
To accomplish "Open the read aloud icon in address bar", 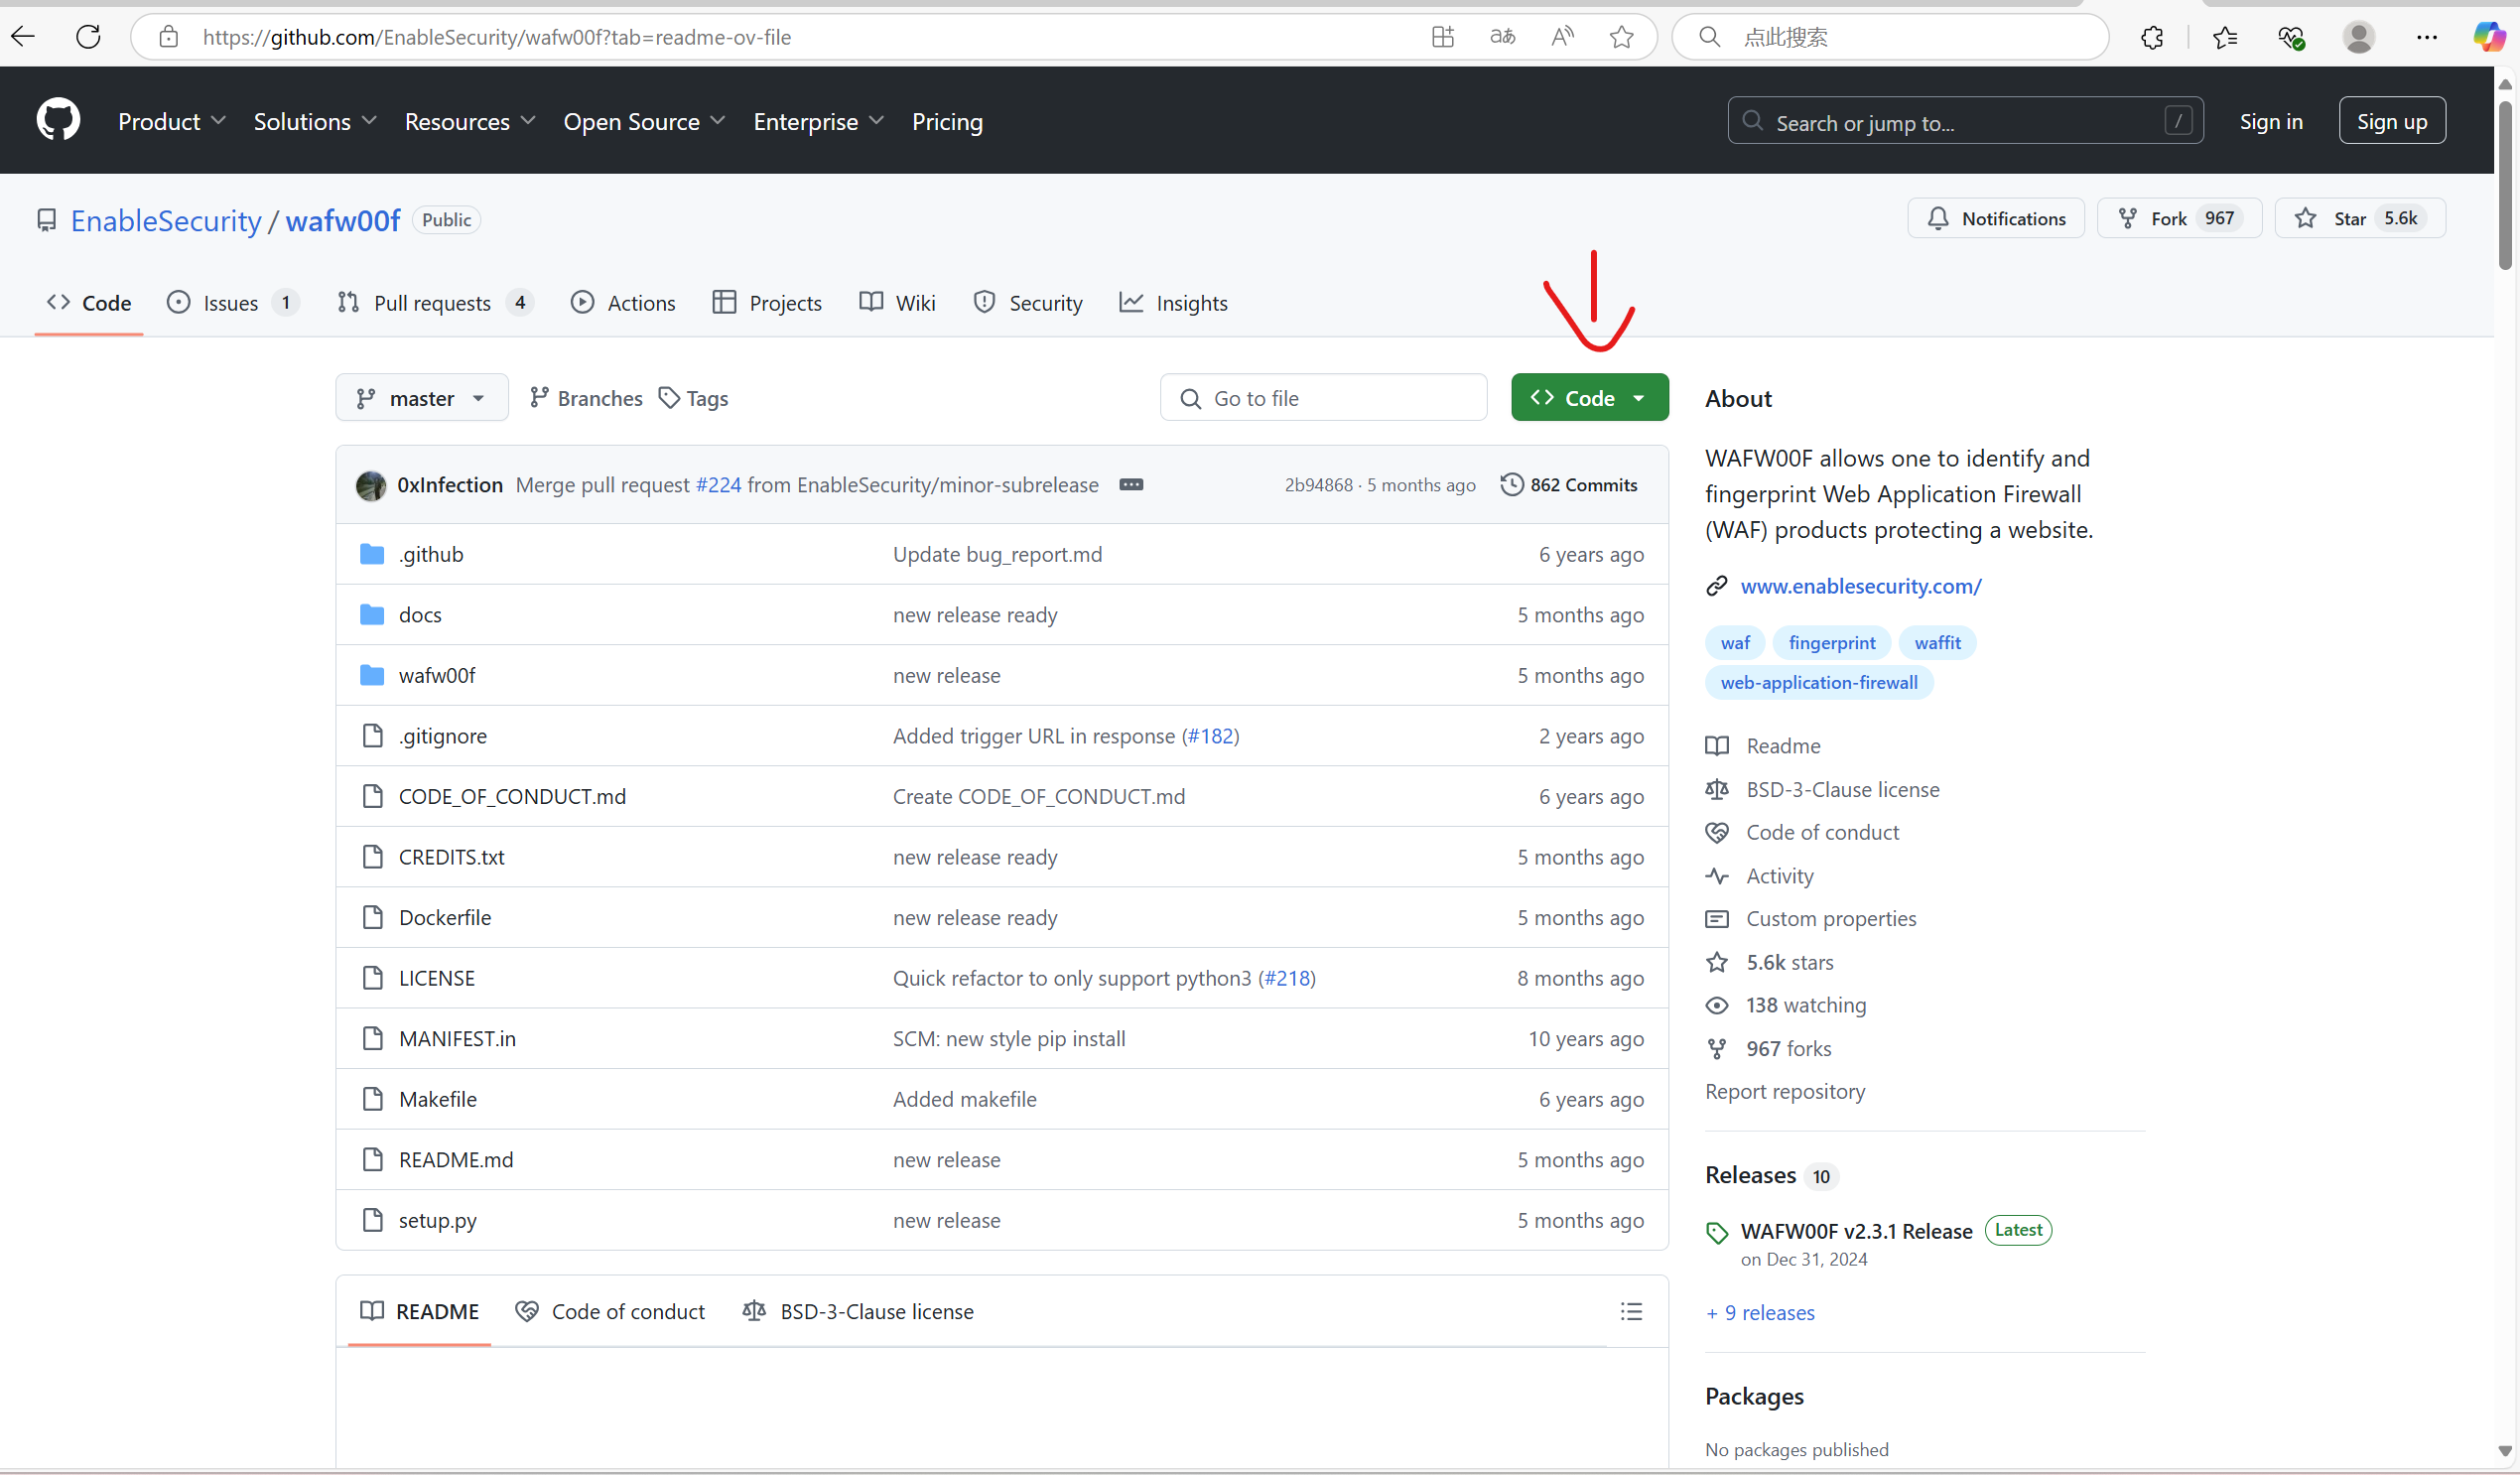I will point(1562,37).
